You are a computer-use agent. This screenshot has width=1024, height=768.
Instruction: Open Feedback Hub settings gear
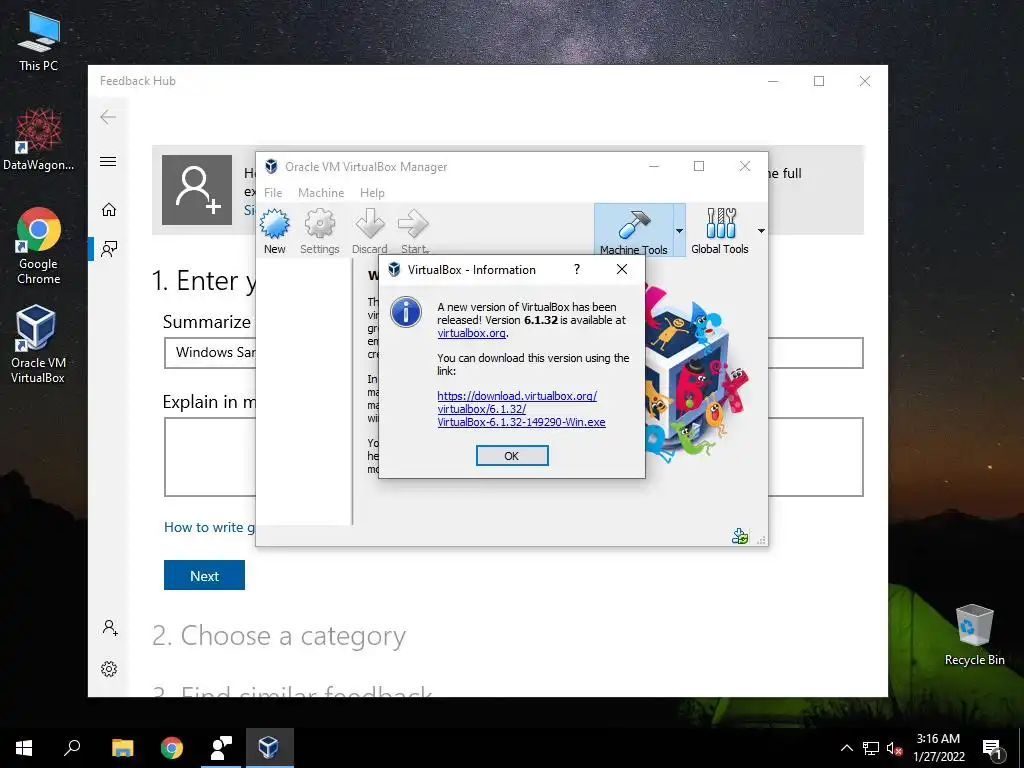click(109, 669)
